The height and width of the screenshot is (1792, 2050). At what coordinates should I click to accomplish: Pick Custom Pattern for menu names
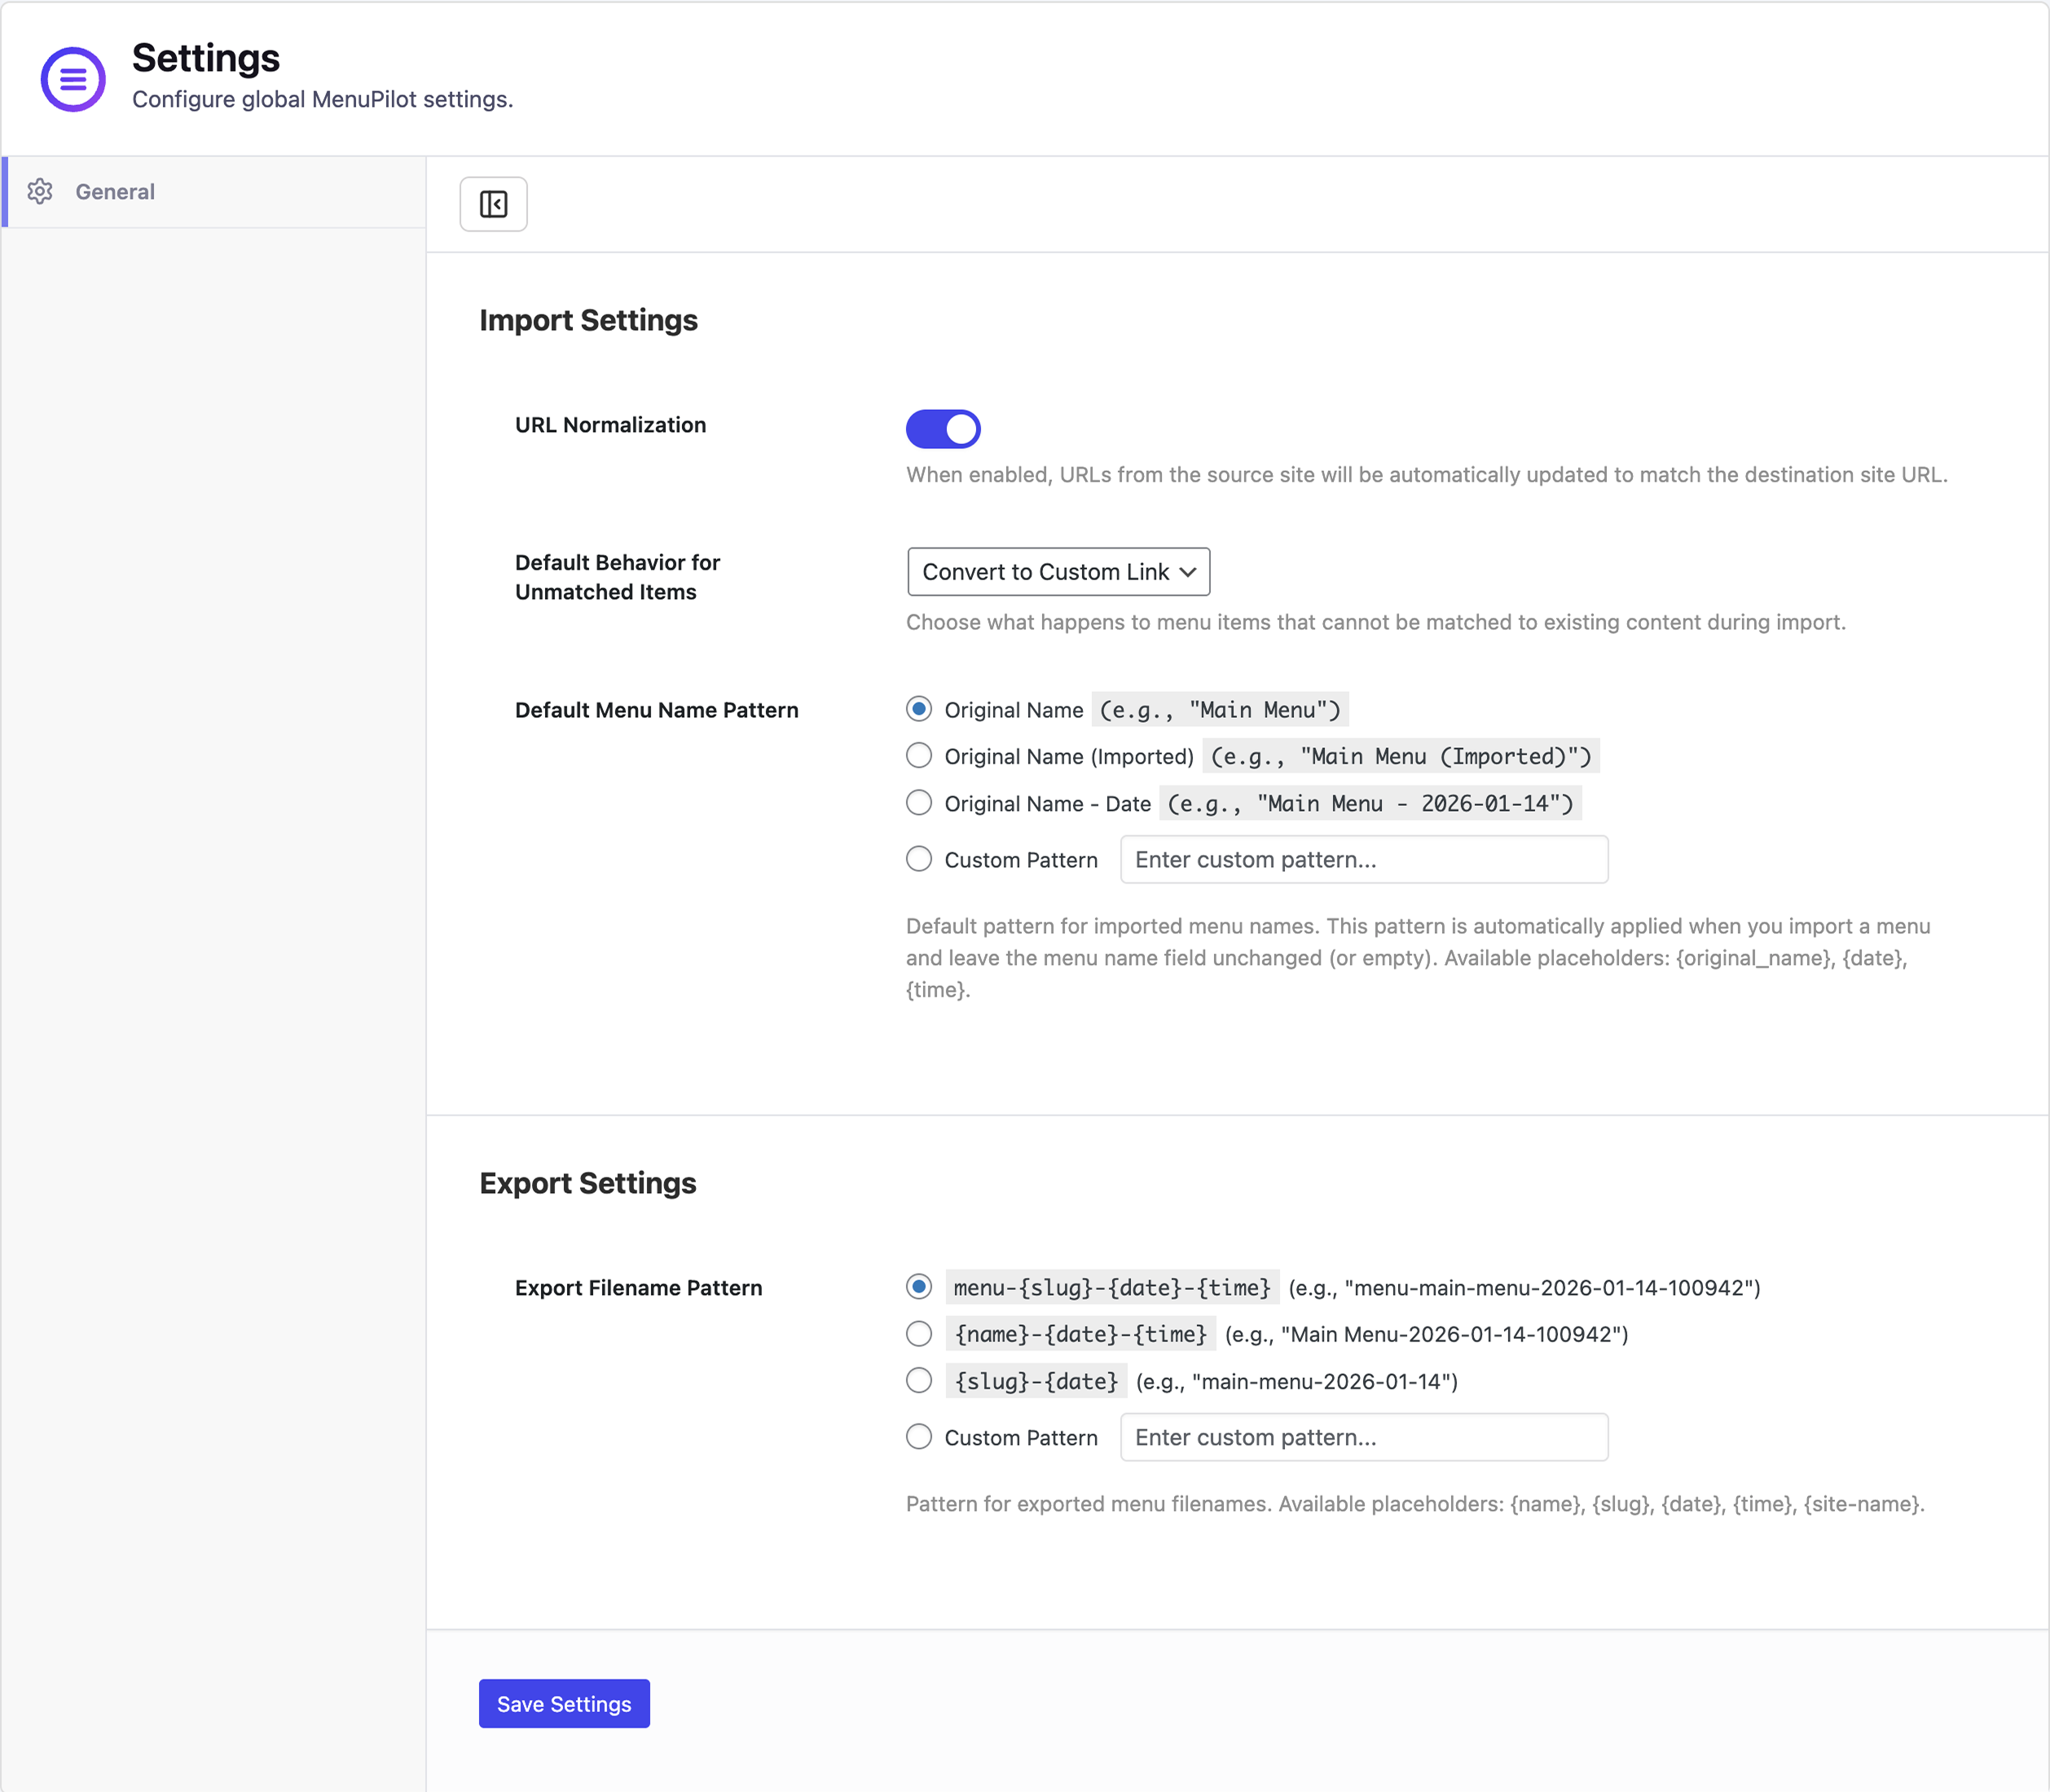point(919,858)
